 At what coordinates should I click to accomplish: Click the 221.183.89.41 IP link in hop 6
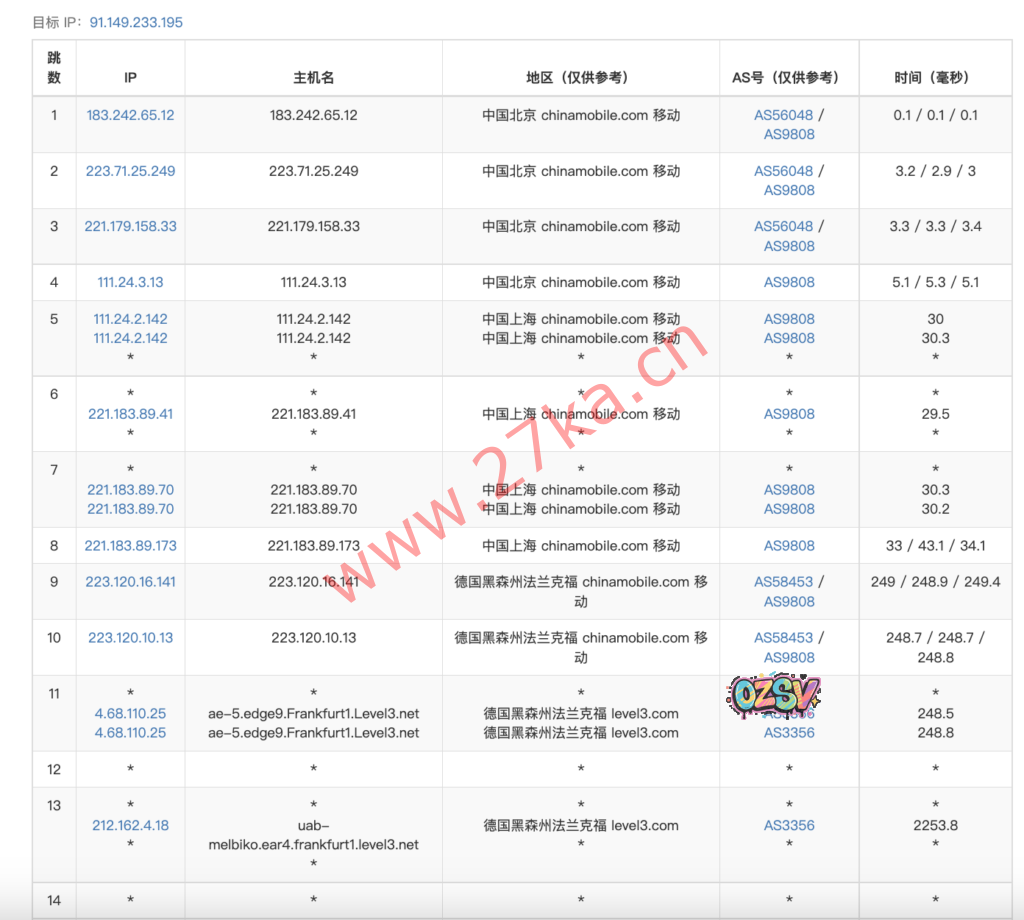[x=130, y=414]
